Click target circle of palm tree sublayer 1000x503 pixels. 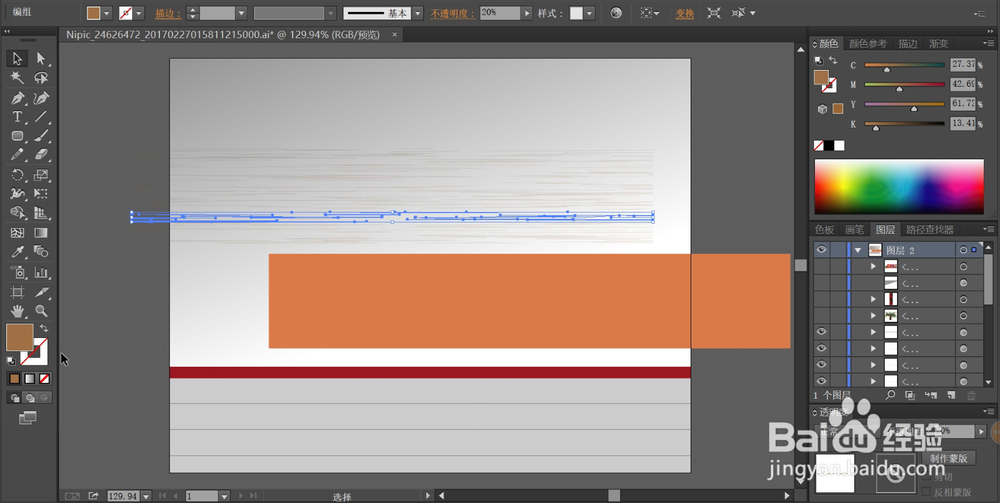click(x=964, y=316)
